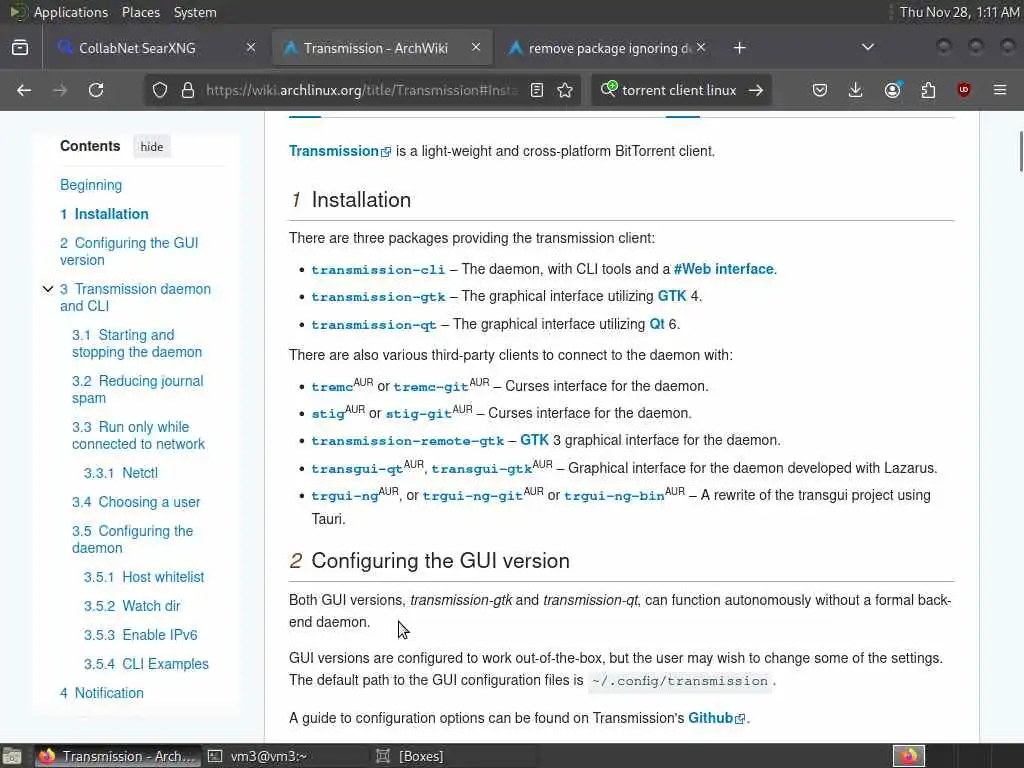The width and height of the screenshot is (1024, 768).
Task: Jump to 1 Installation in Contents
Action: [104, 214]
